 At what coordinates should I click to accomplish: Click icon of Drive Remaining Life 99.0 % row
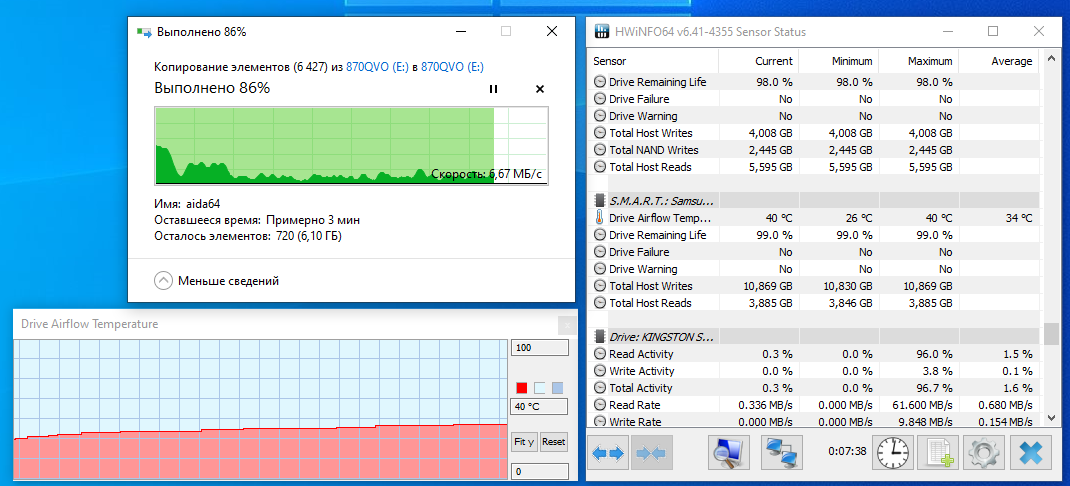[600, 235]
